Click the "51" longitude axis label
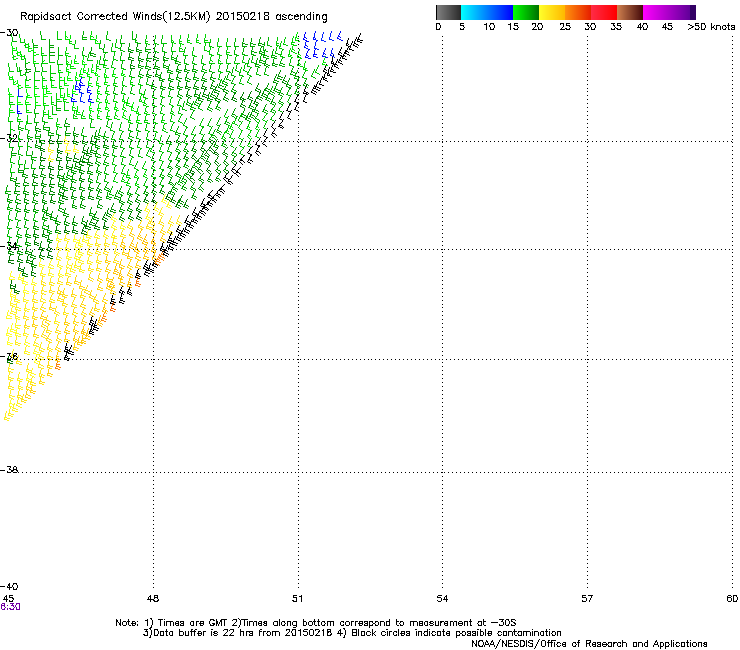This screenshot has width=740, height=650. [297, 599]
